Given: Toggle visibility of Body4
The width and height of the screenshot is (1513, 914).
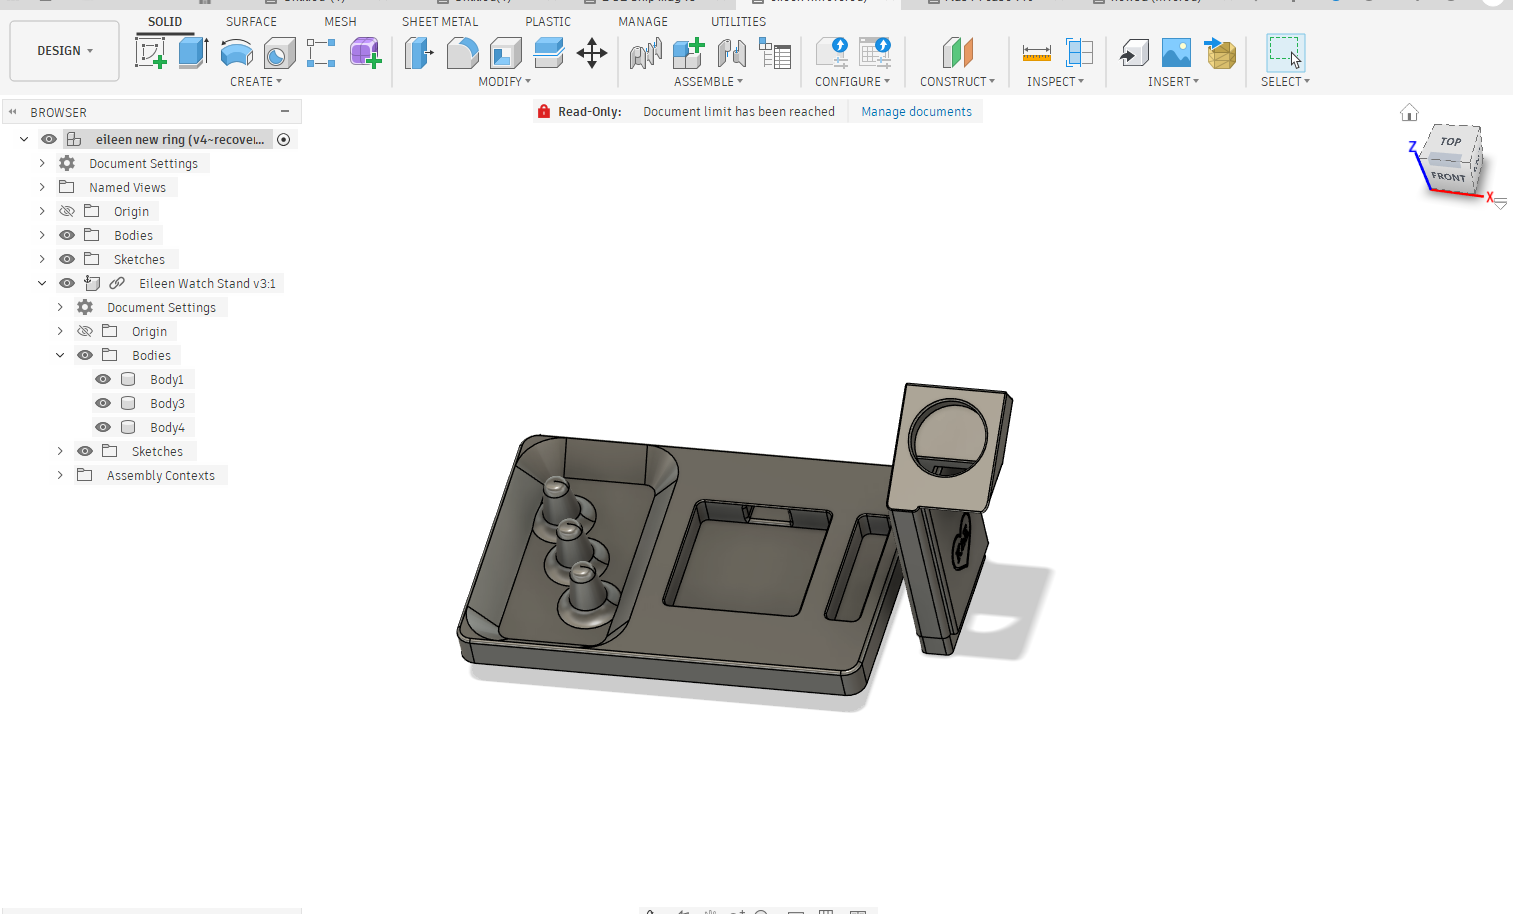Looking at the screenshot, I should 103,427.
